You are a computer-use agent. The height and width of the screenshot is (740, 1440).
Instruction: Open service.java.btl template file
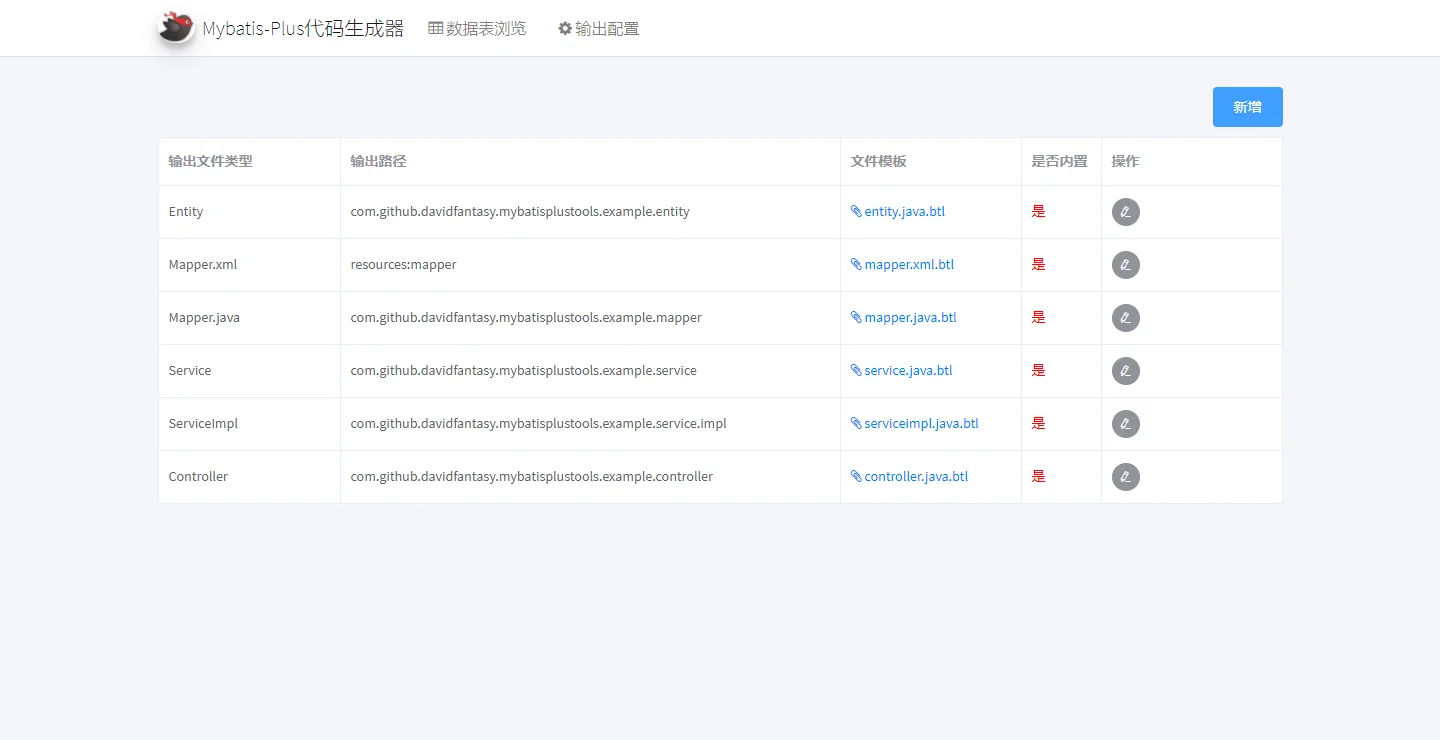pos(907,371)
